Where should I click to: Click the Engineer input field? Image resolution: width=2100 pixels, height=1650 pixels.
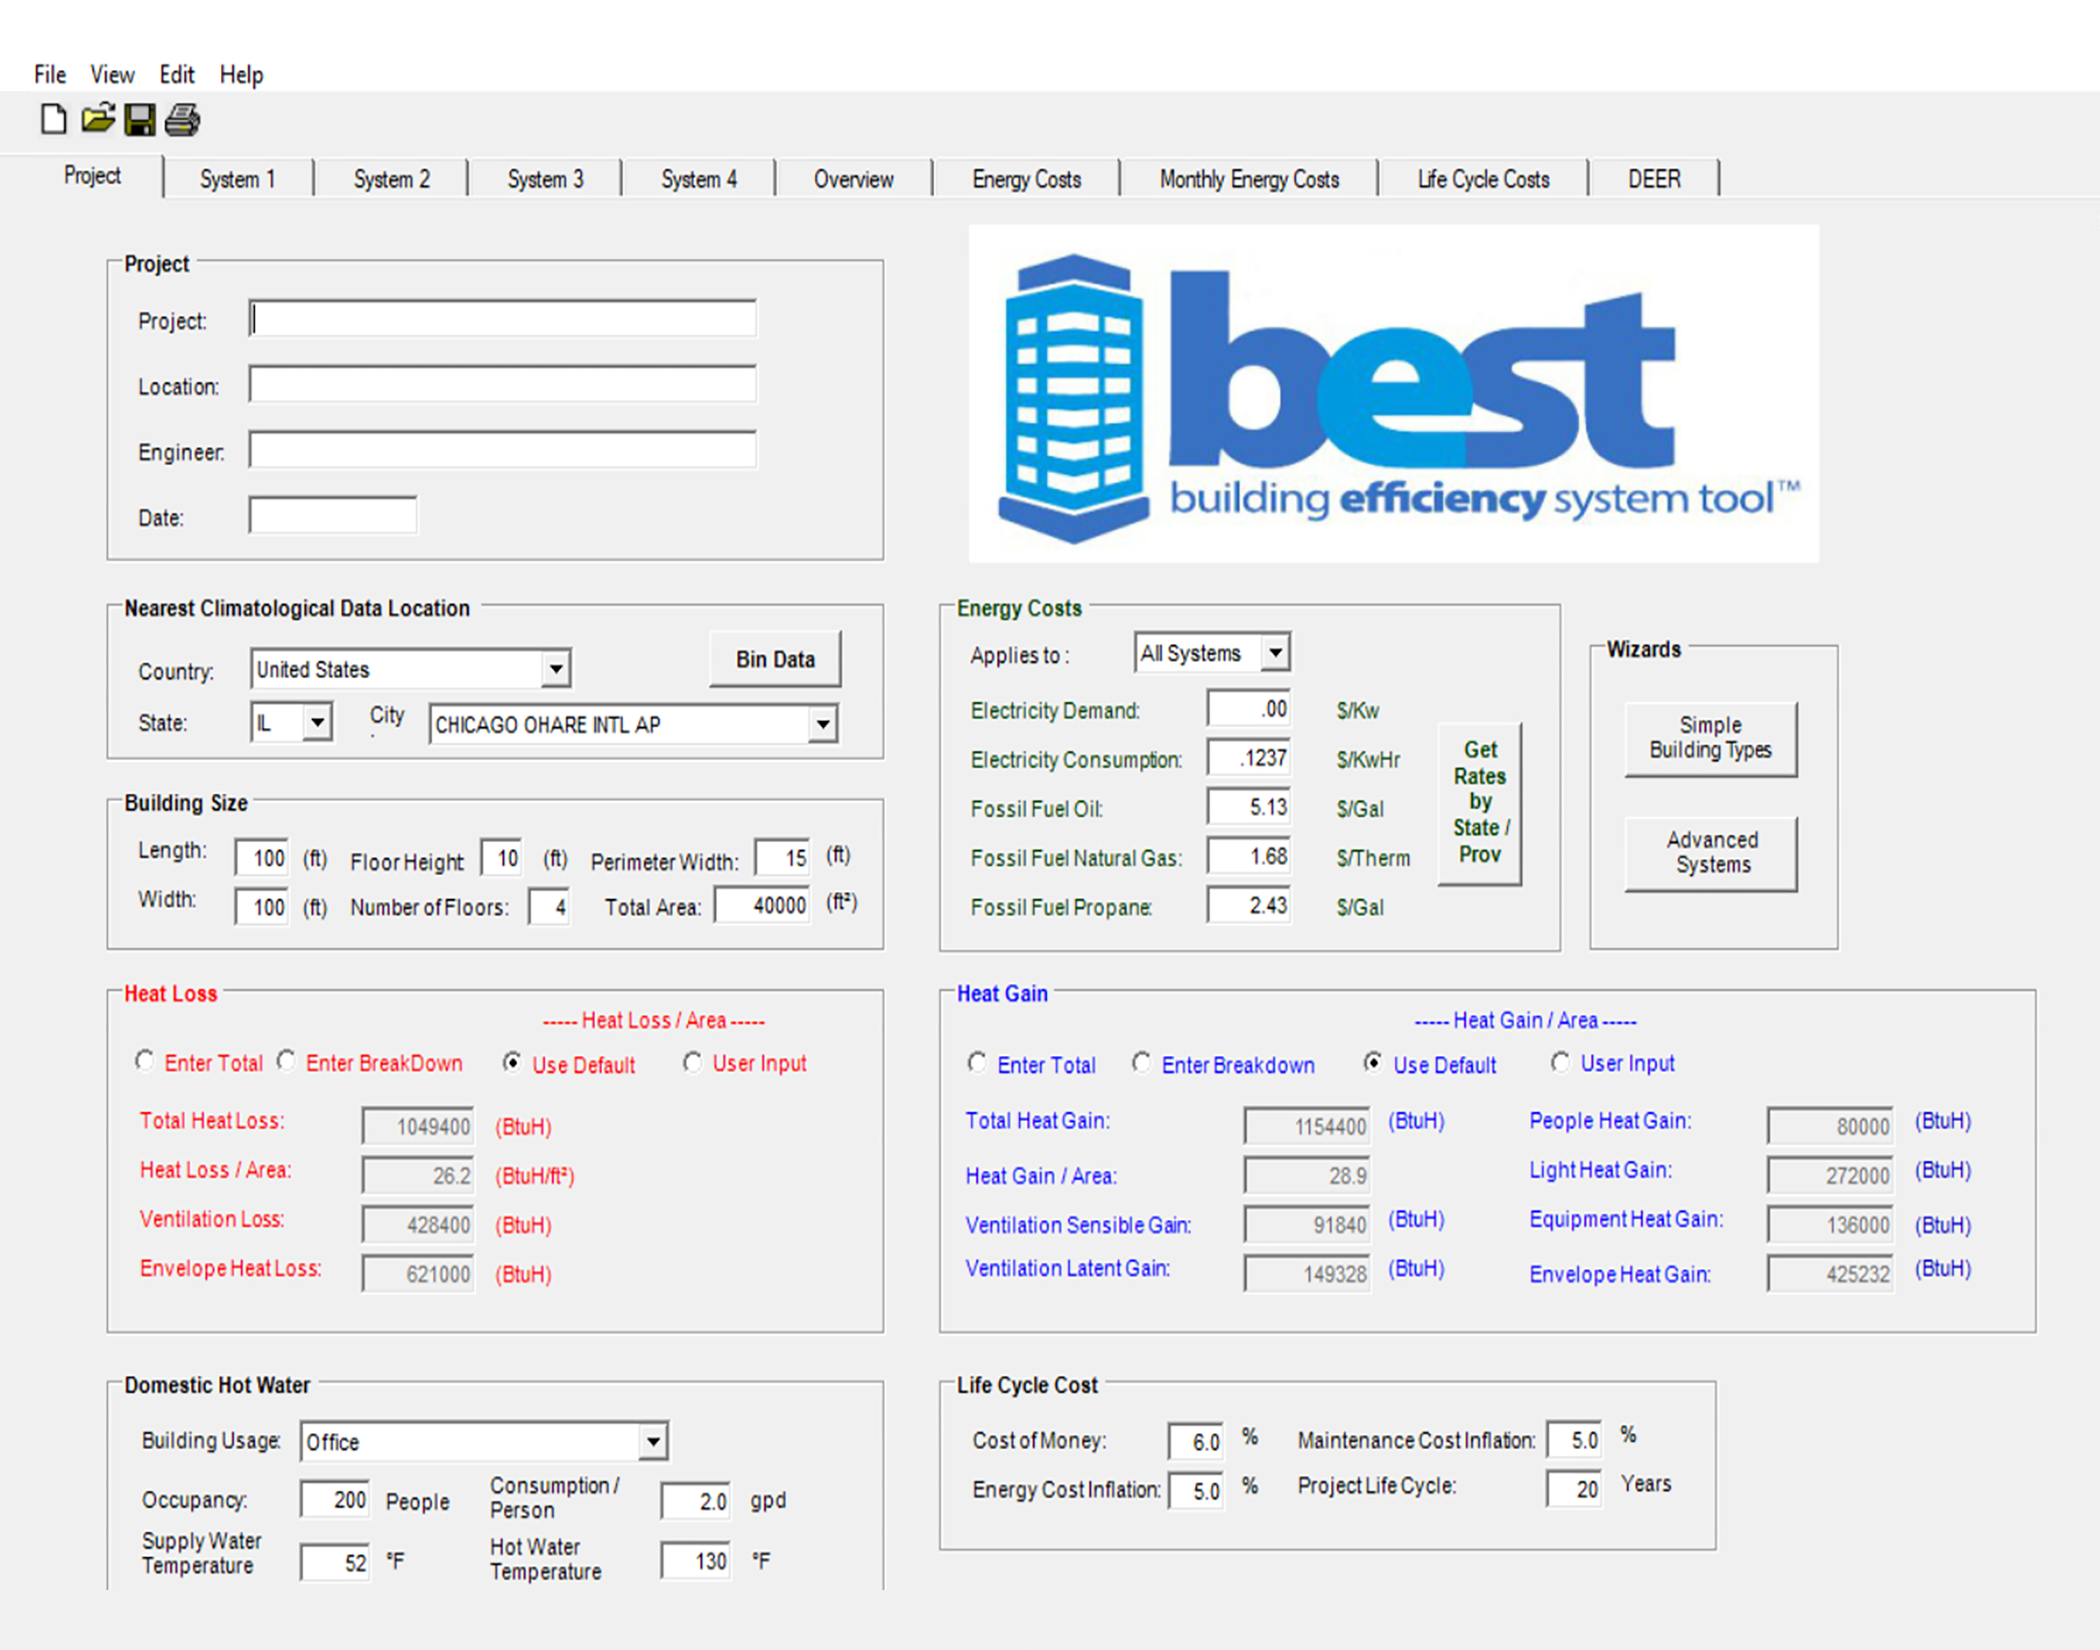[503, 450]
